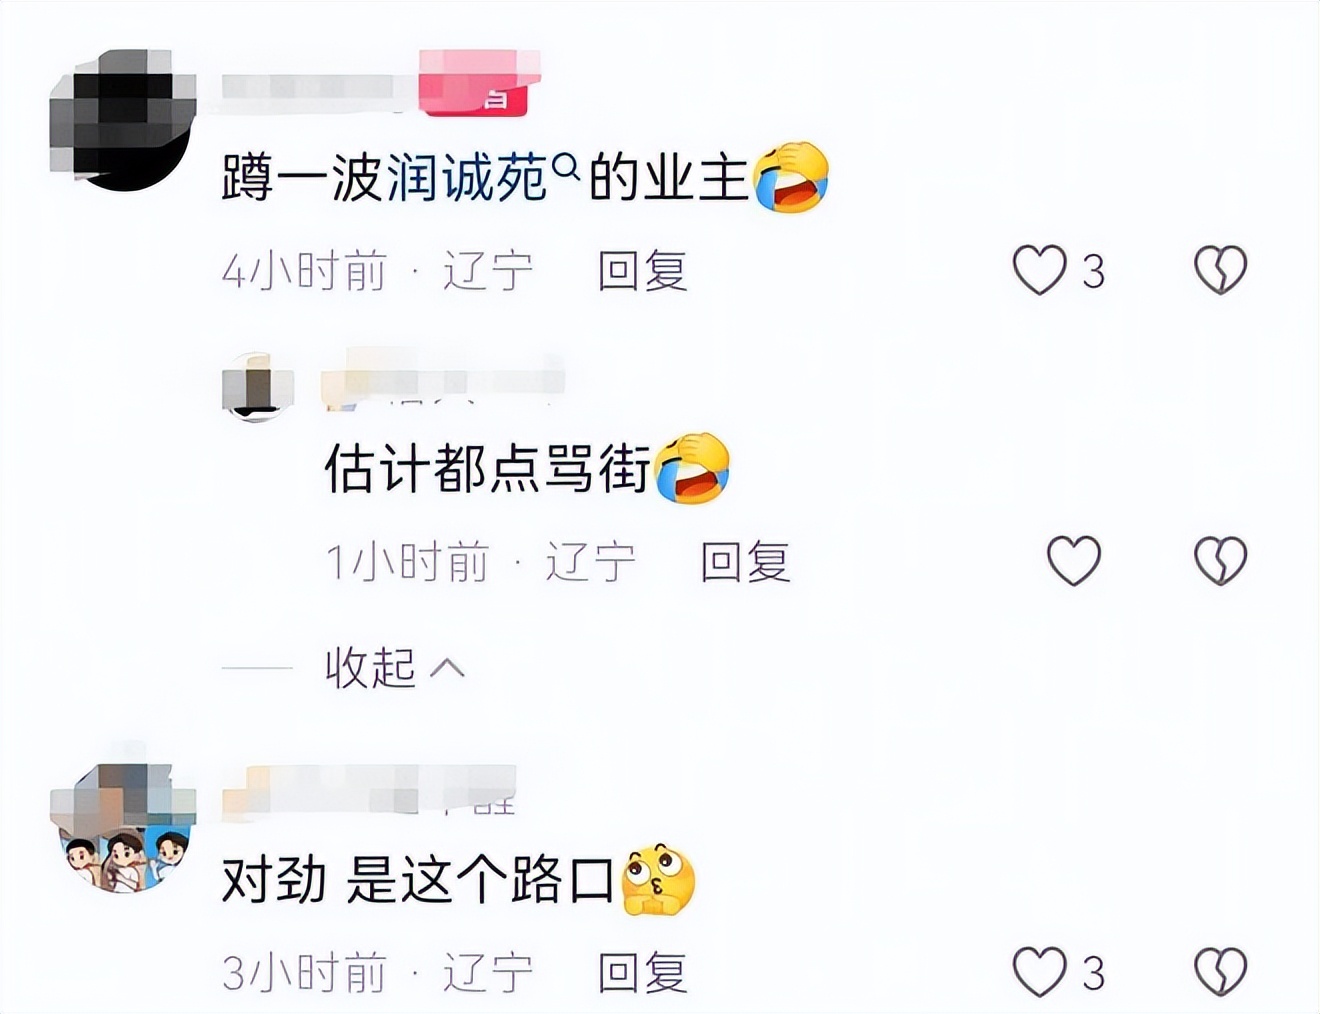Click the crying-laughing emoji after 业主
This screenshot has width=1320, height=1014.
(791, 178)
